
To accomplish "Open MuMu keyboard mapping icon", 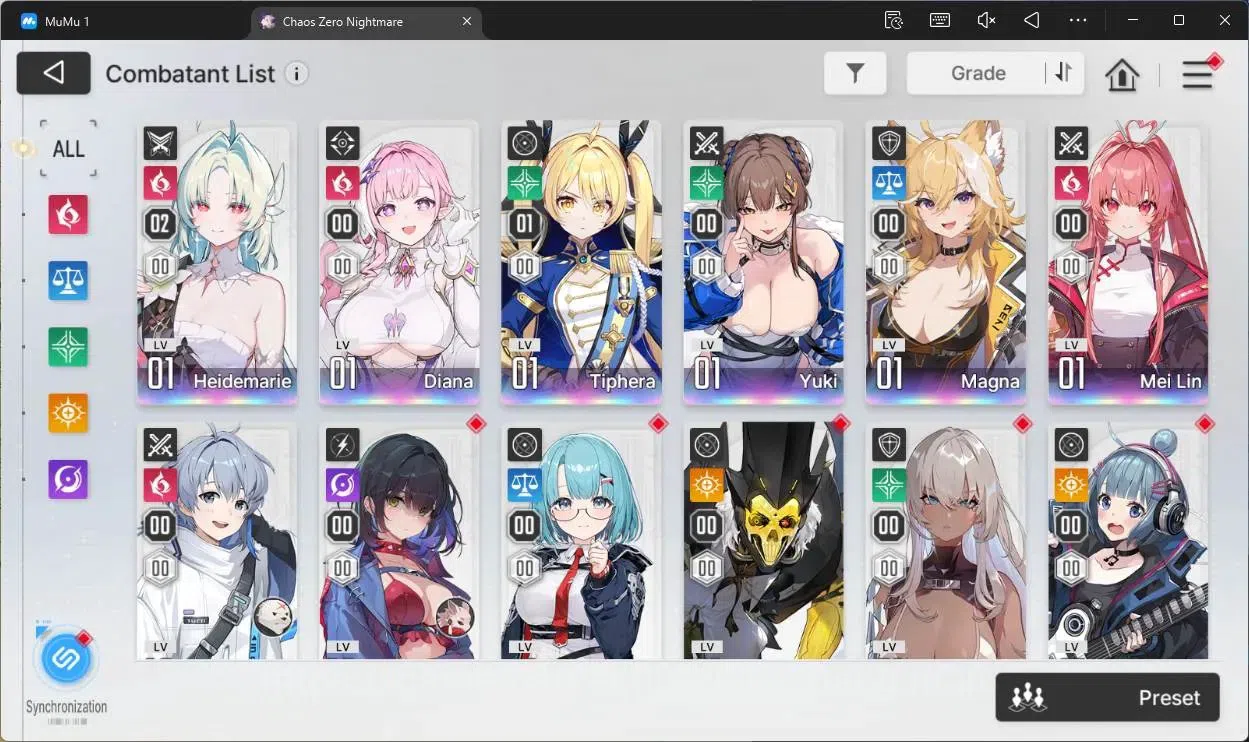I will pyautogui.click(x=940, y=20).
